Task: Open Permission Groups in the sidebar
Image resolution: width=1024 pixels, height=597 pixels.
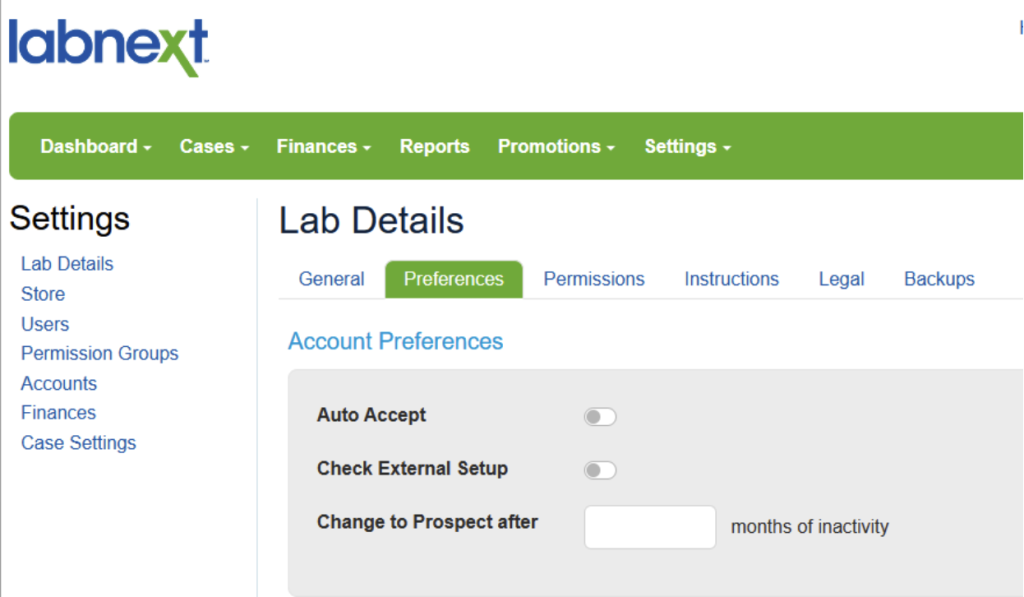Action: click(100, 353)
